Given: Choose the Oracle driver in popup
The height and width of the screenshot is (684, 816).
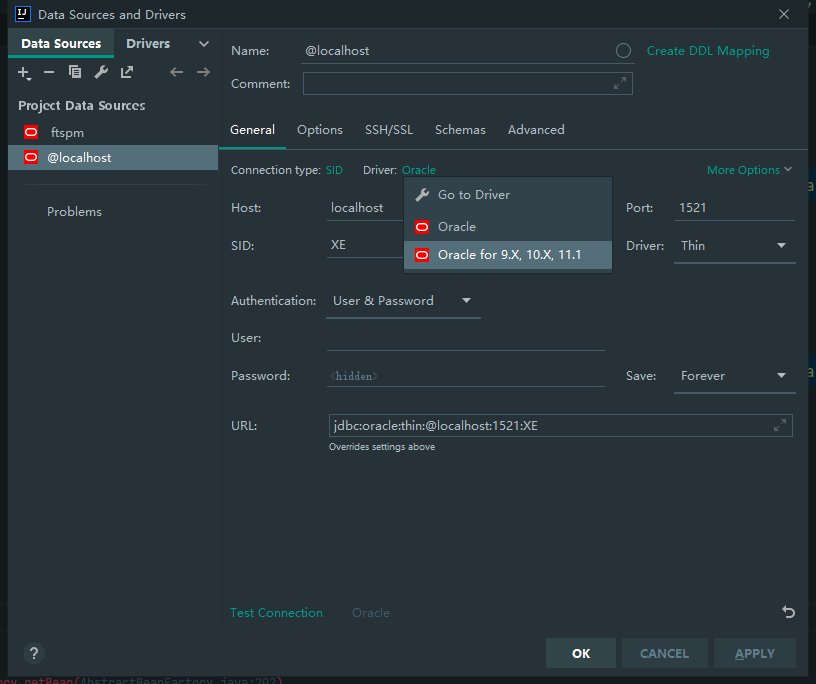Looking at the screenshot, I should coord(508,226).
